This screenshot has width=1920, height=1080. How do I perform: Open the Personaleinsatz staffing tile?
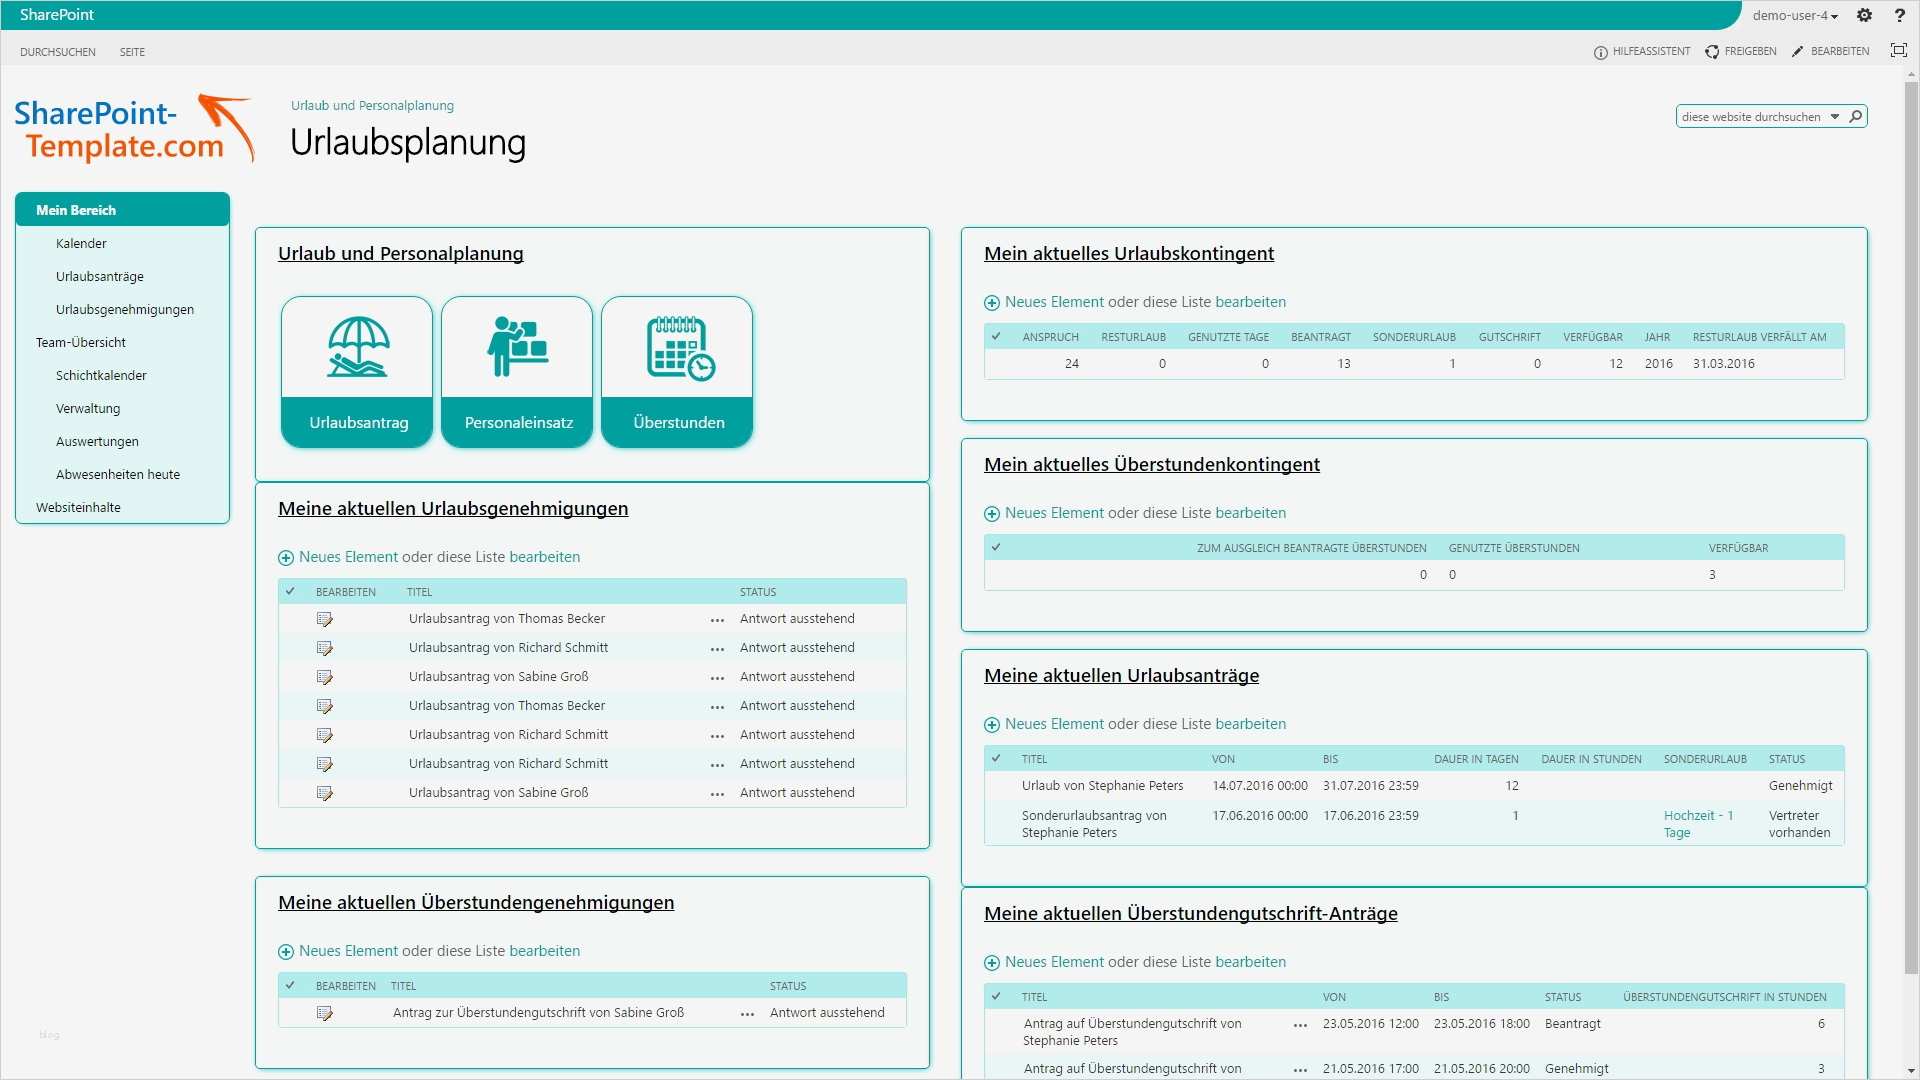tap(517, 371)
